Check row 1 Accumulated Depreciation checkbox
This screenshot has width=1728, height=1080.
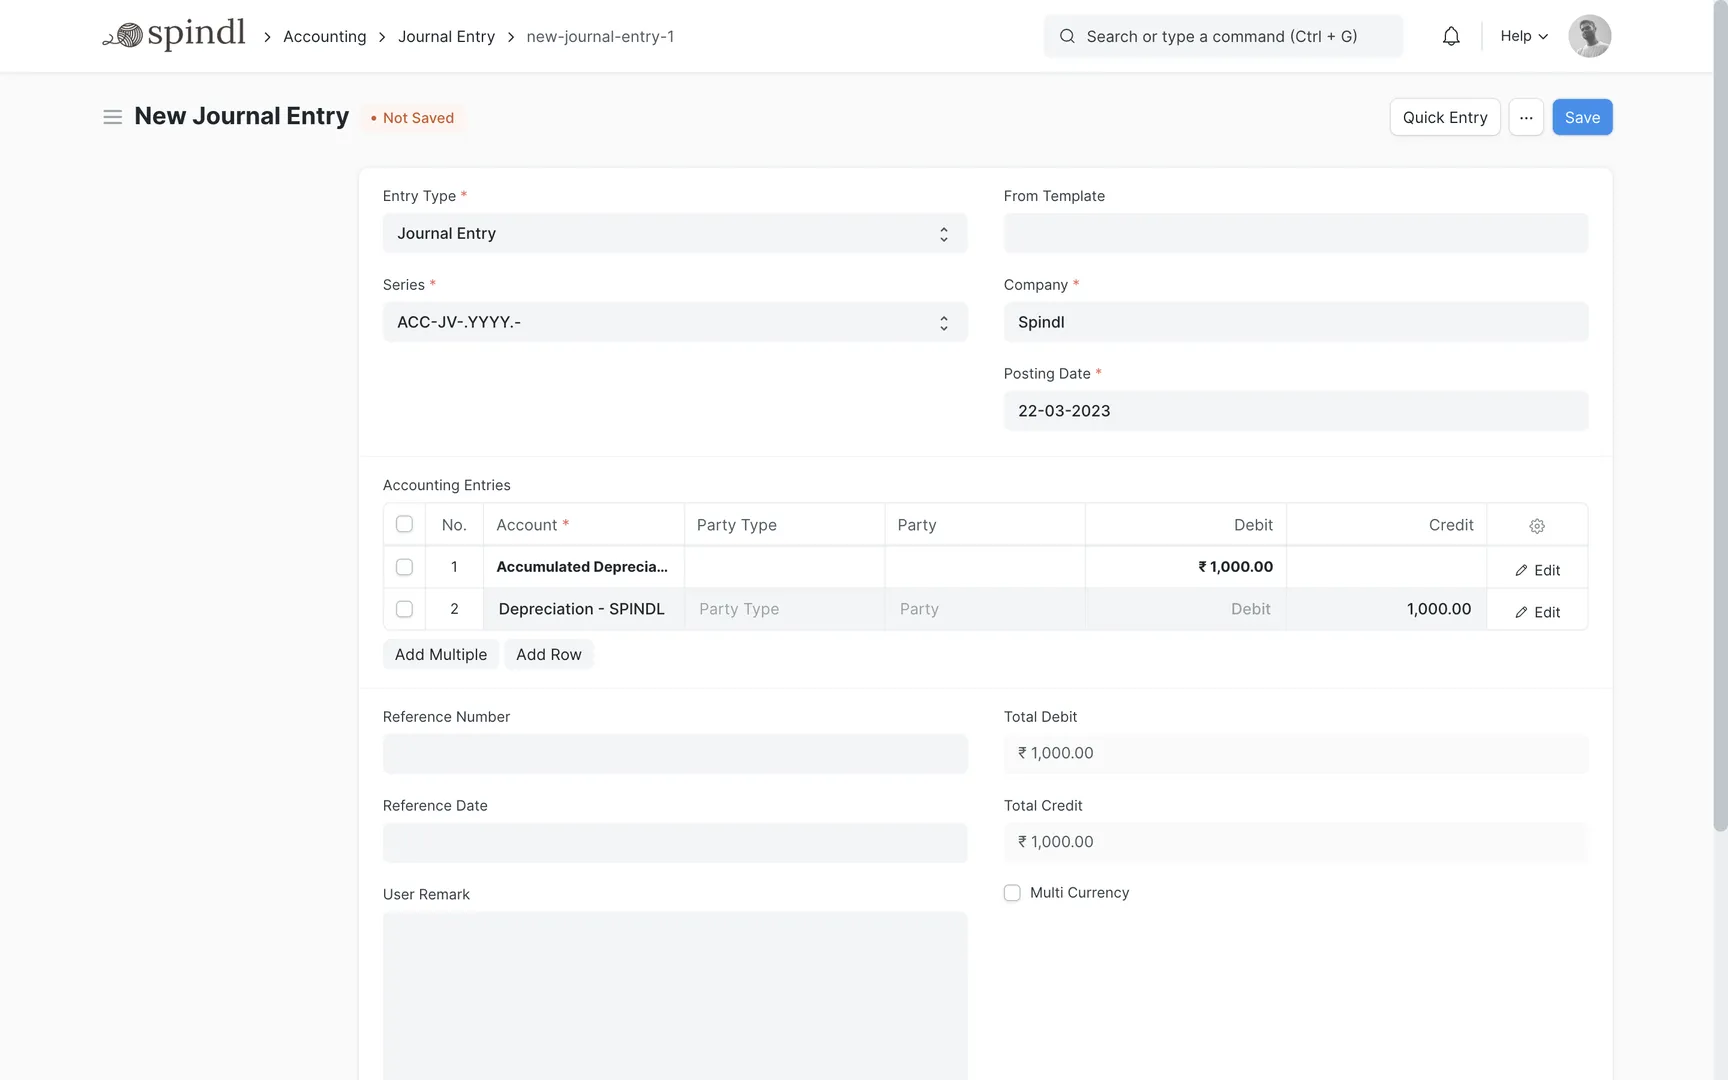click(404, 567)
